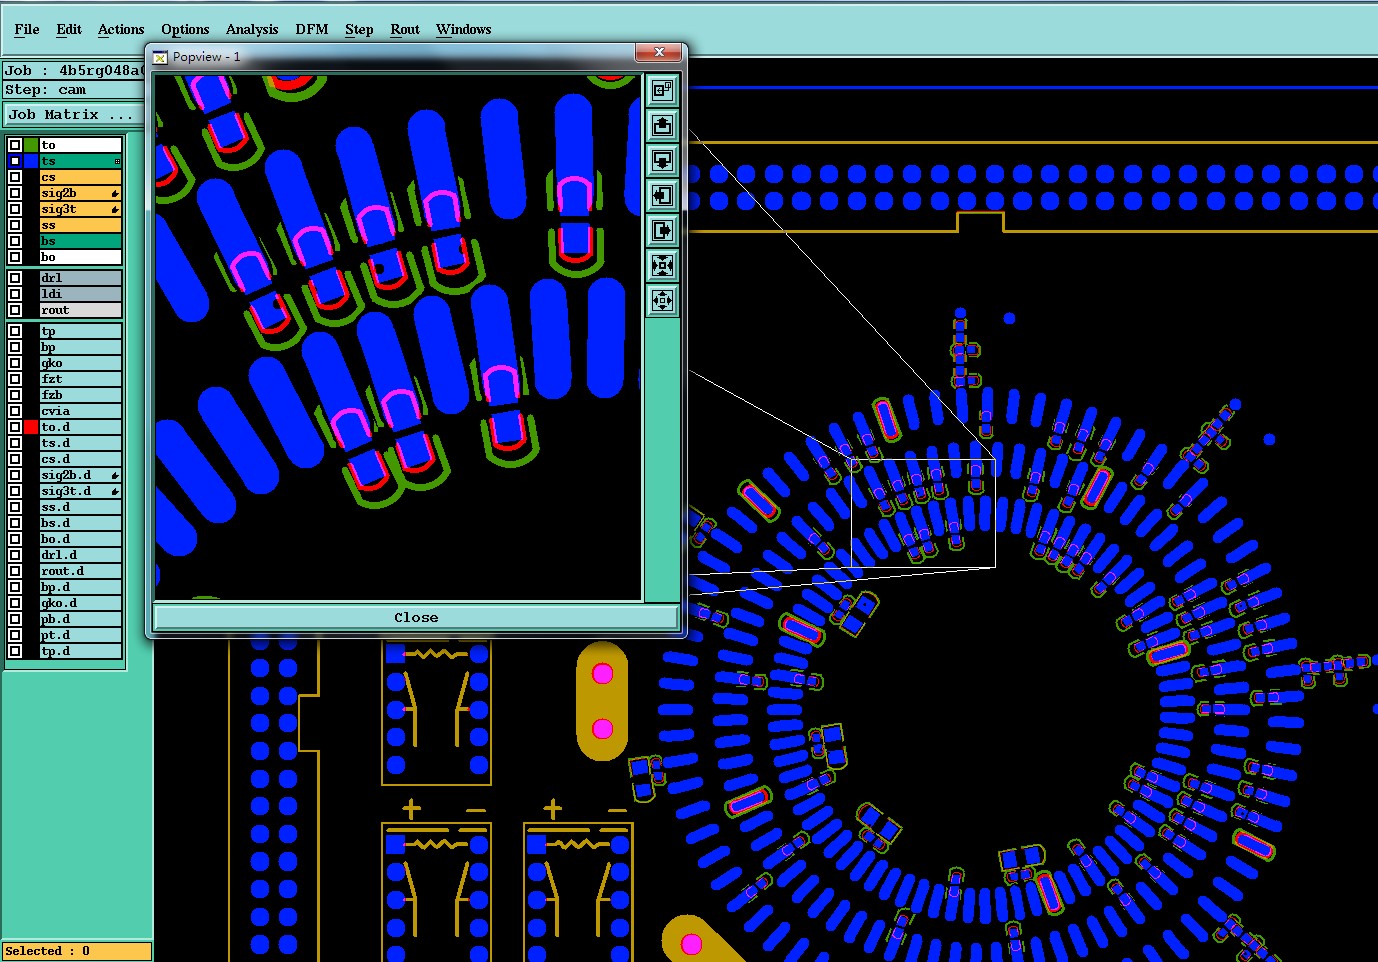
Task: Toggle display checkbox for rout layer
Action: (x=15, y=310)
